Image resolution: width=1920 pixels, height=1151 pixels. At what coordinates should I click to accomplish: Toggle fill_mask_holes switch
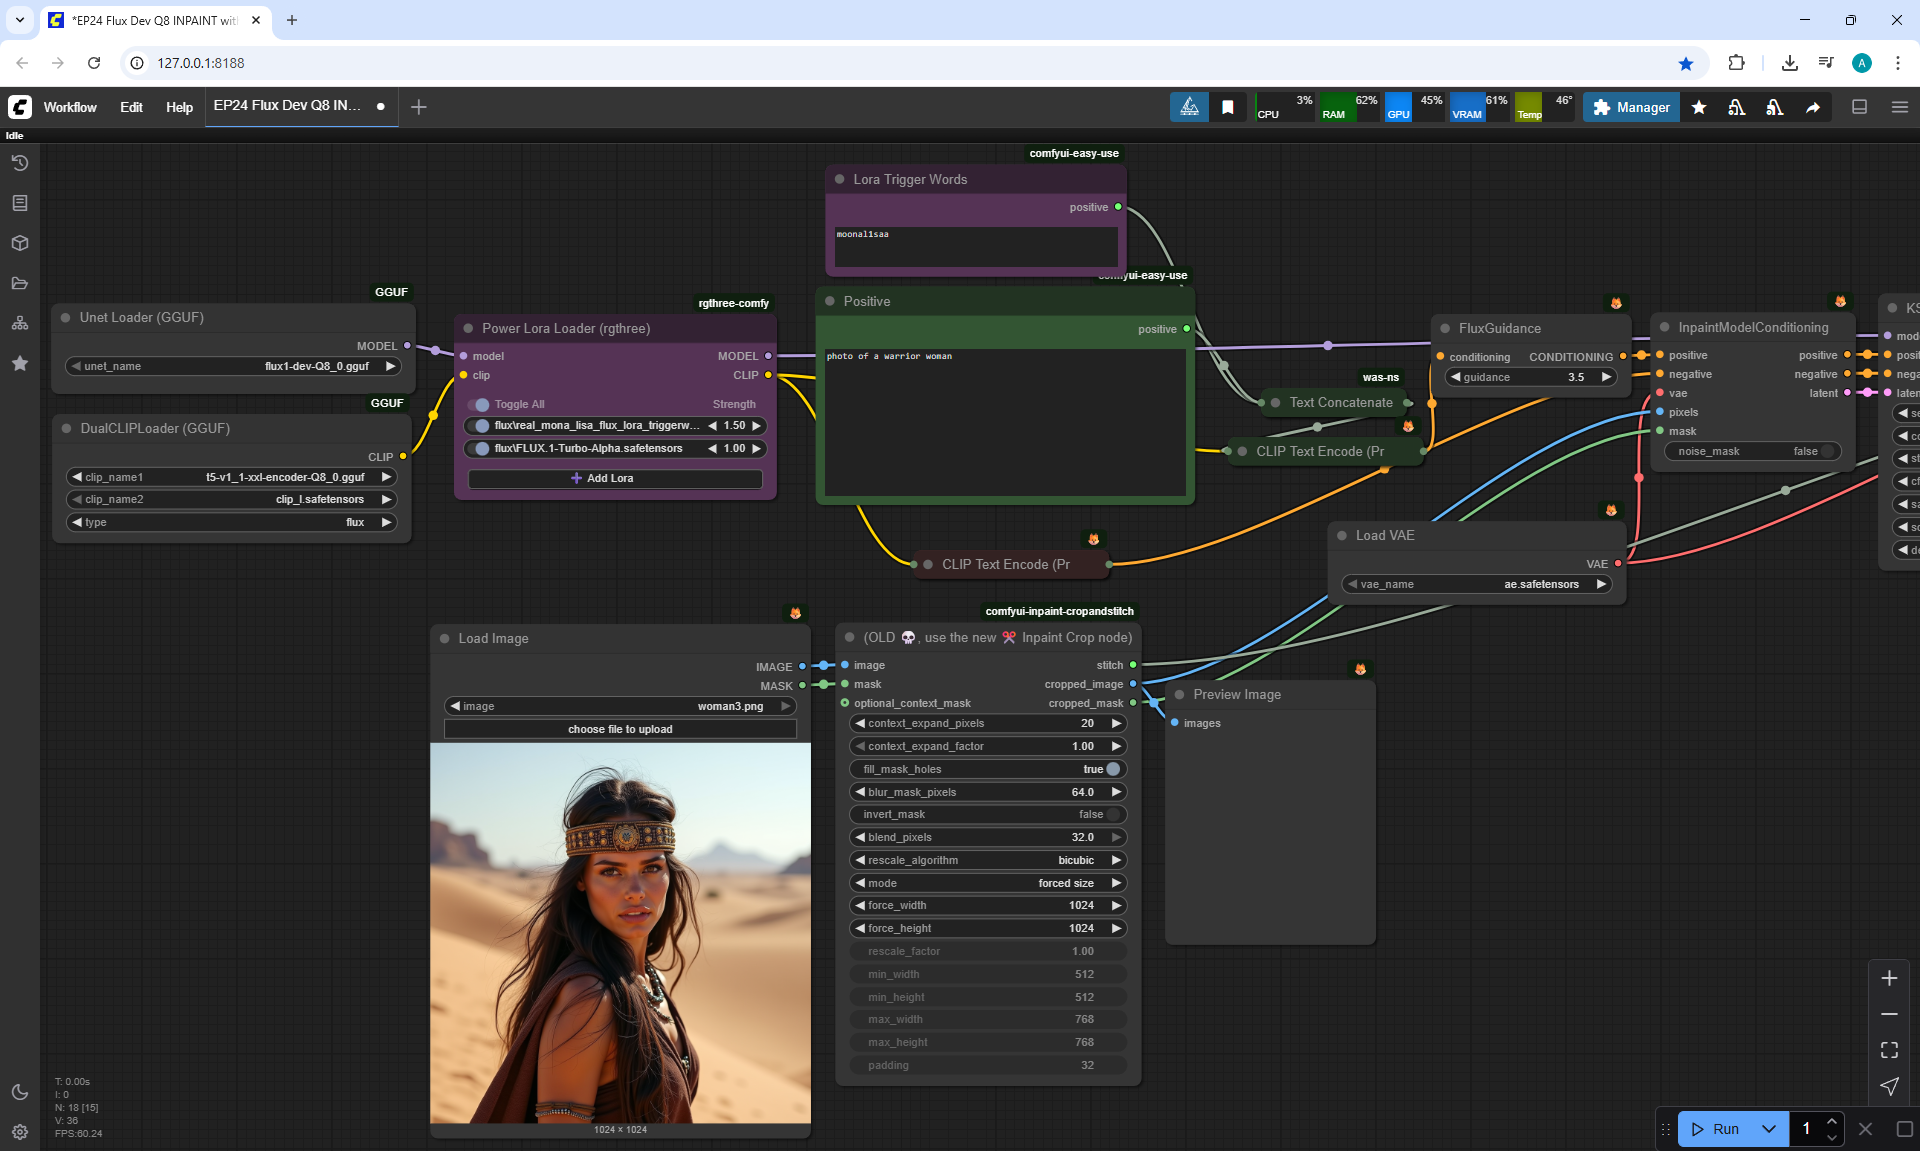pos(1112,769)
